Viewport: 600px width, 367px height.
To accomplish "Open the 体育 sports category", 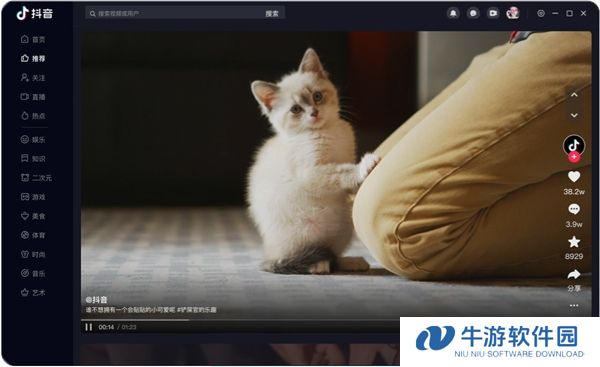I will pos(33,235).
